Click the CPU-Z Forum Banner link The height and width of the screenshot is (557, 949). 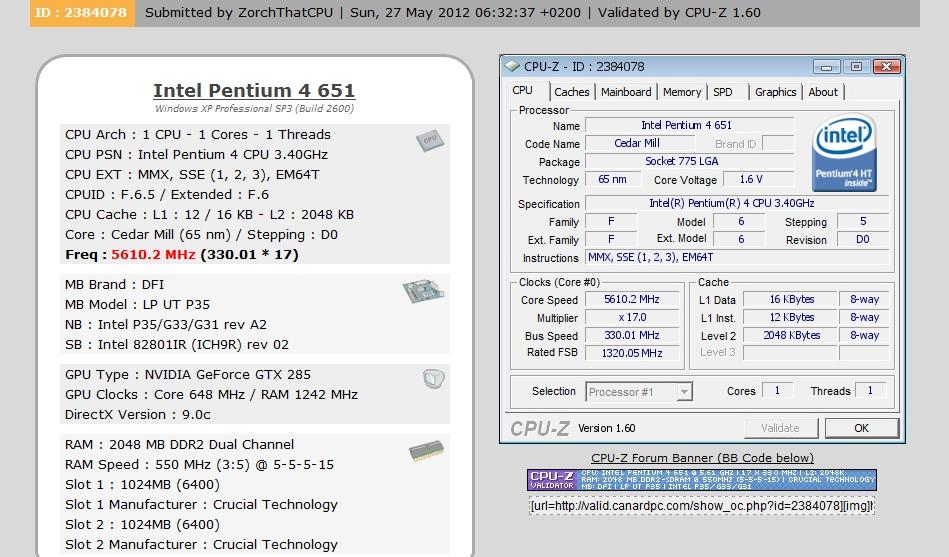(x=702, y=458)
